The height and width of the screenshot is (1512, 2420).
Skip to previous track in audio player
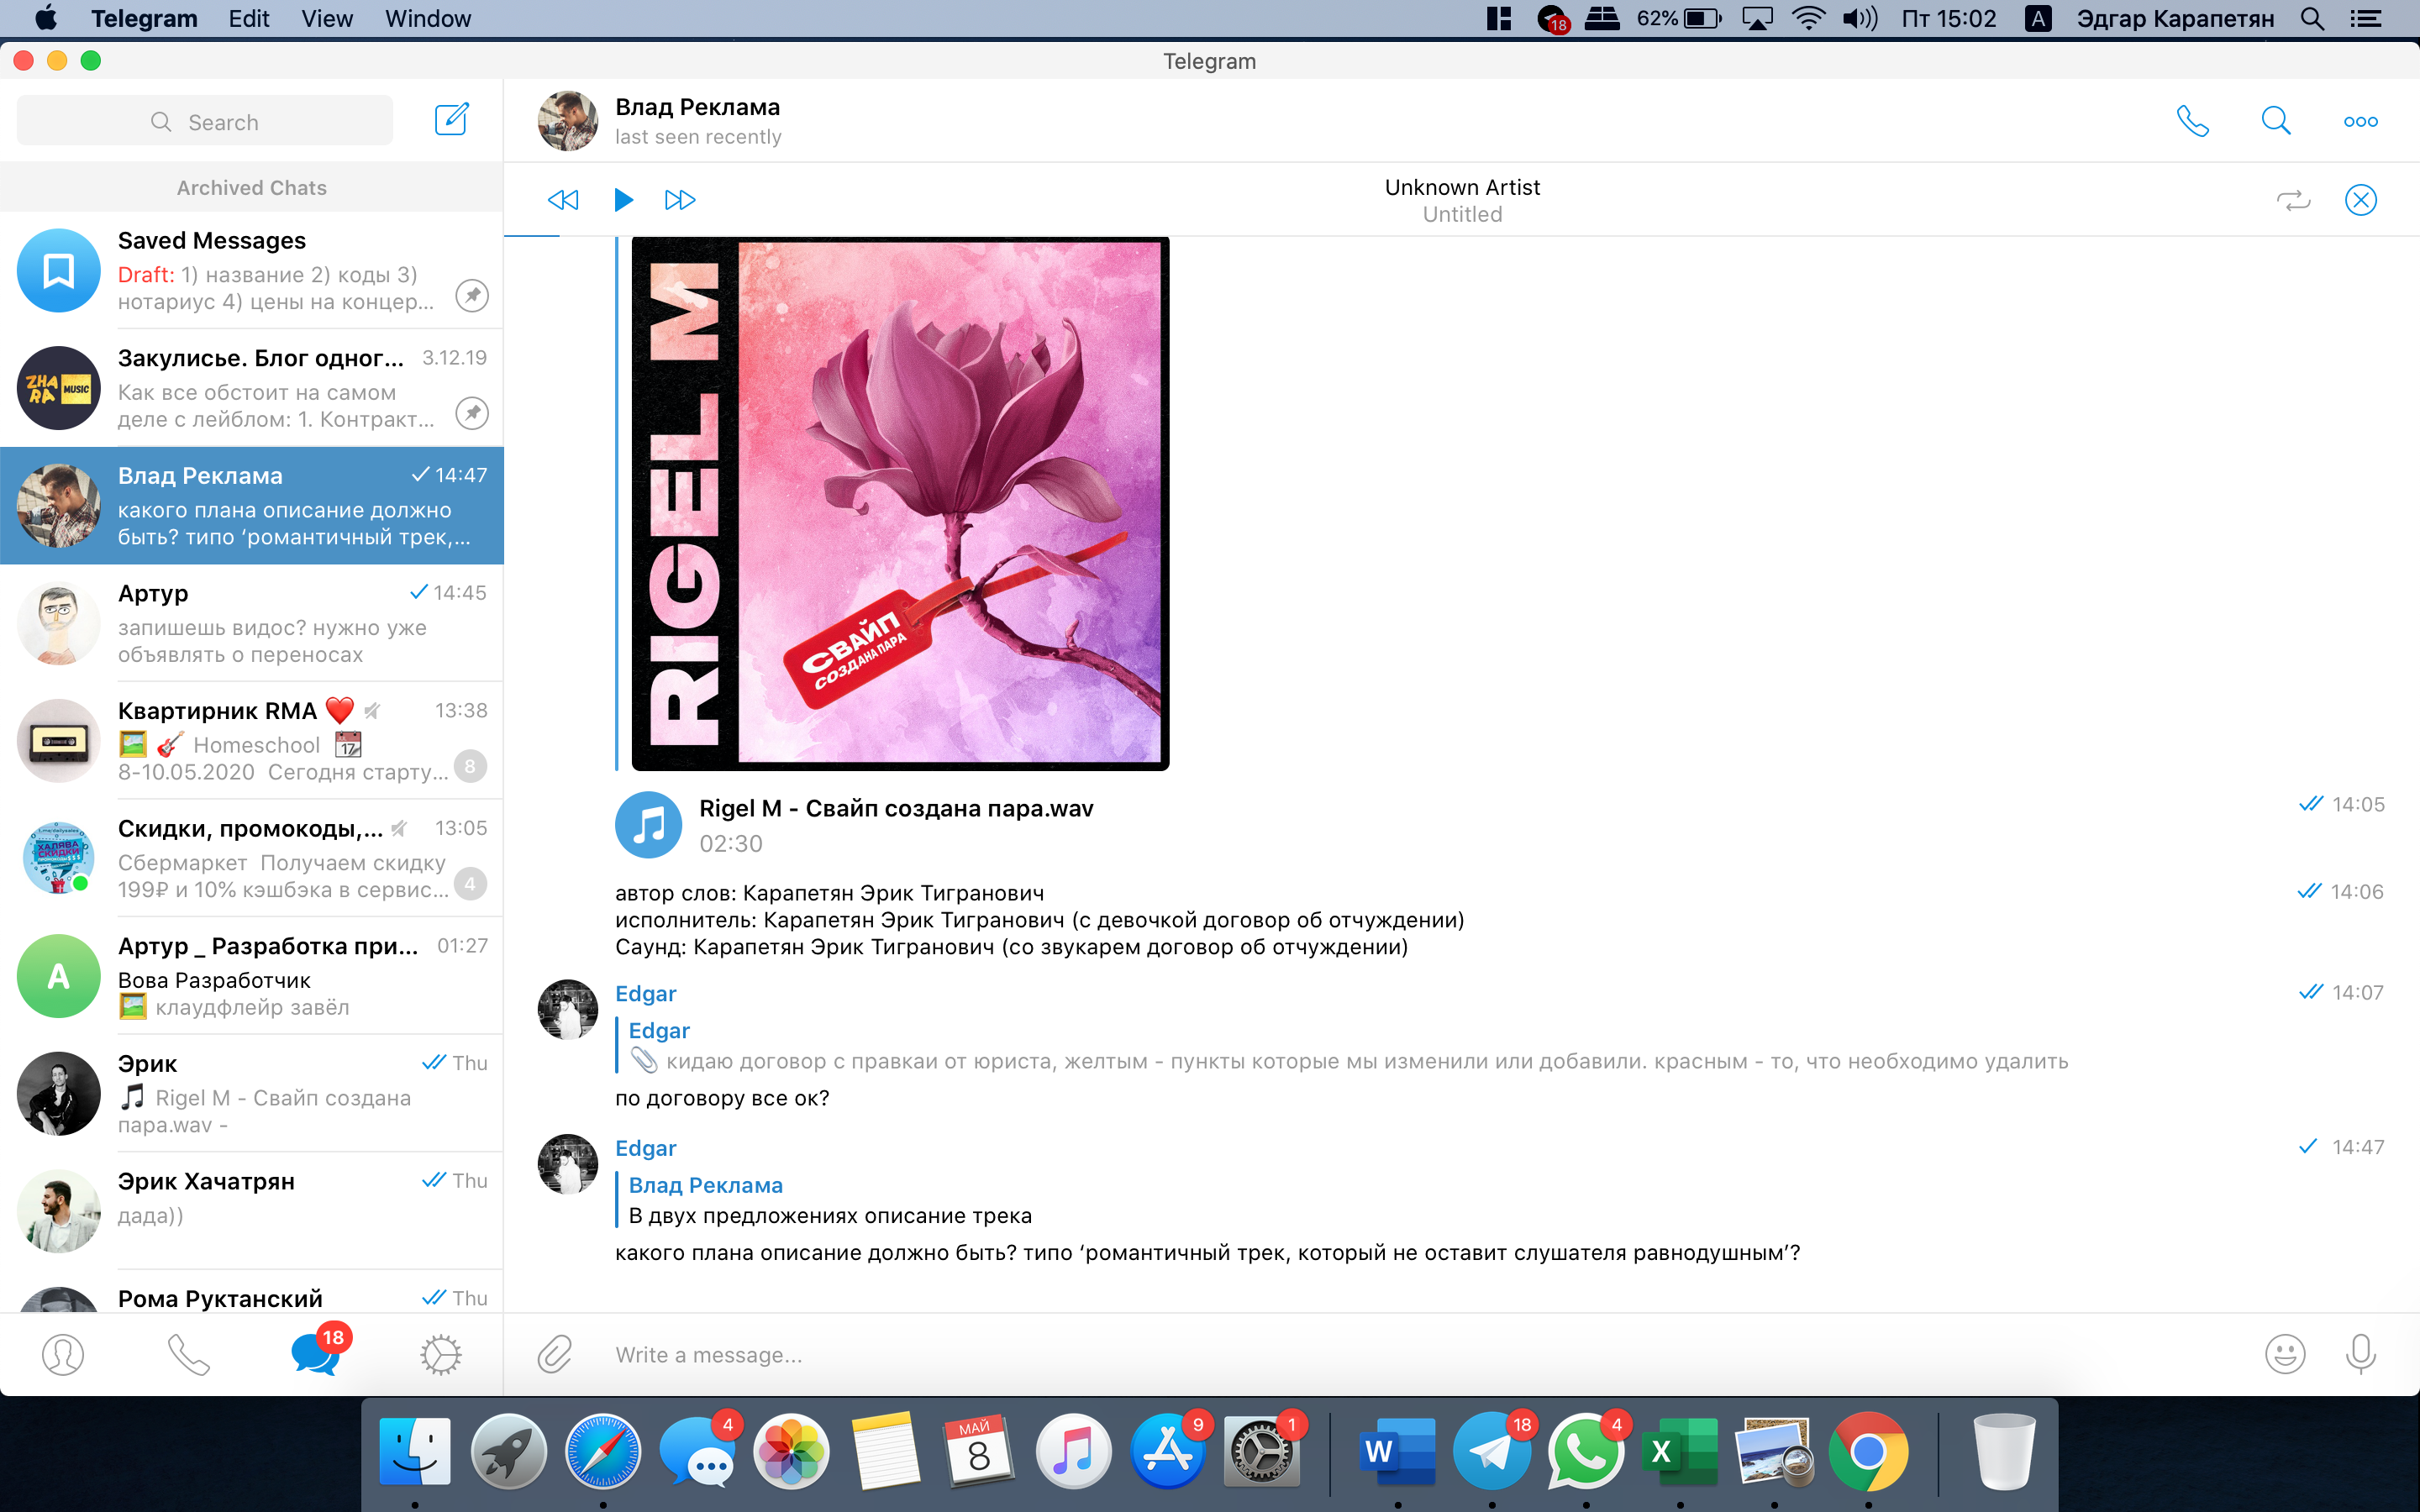click(x=563, y=200)
